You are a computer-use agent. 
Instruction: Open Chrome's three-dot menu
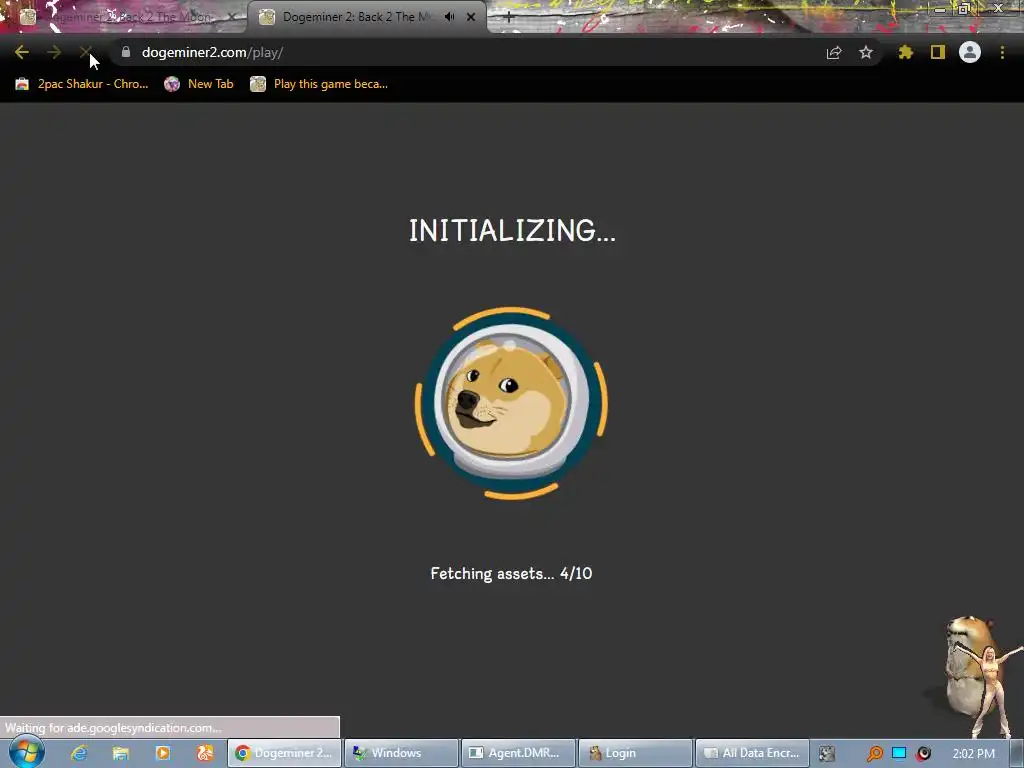click(x=1002, y=53)
